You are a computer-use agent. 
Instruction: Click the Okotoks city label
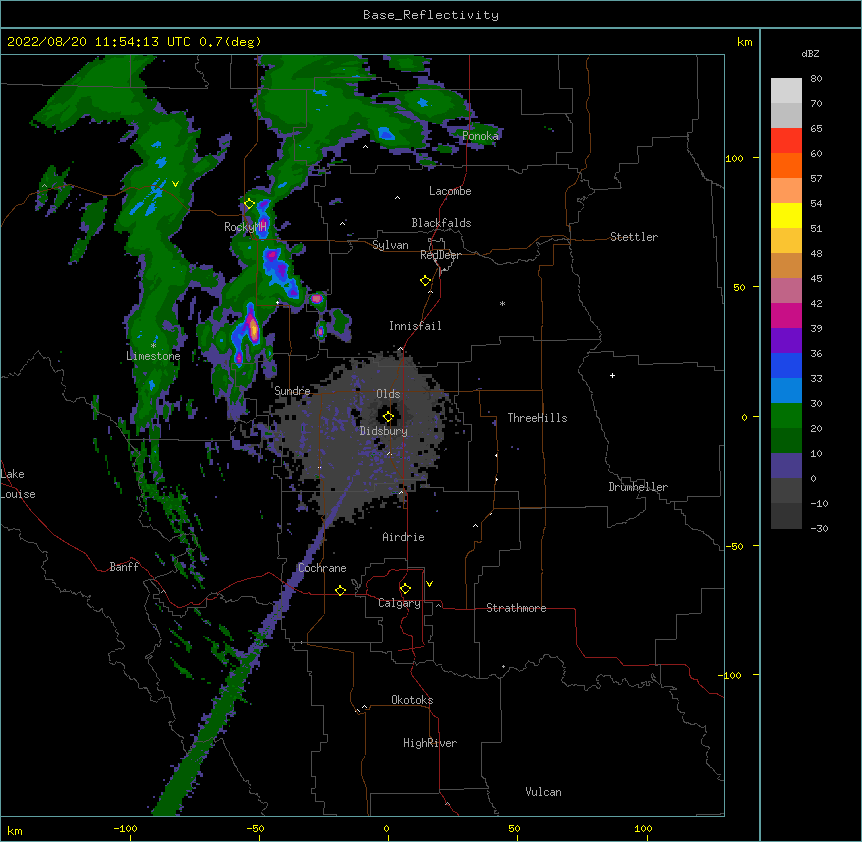tap(412, 700)
